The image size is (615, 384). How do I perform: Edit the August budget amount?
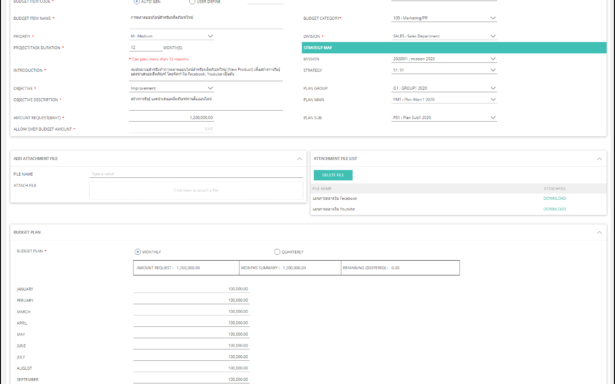point(191,368)
